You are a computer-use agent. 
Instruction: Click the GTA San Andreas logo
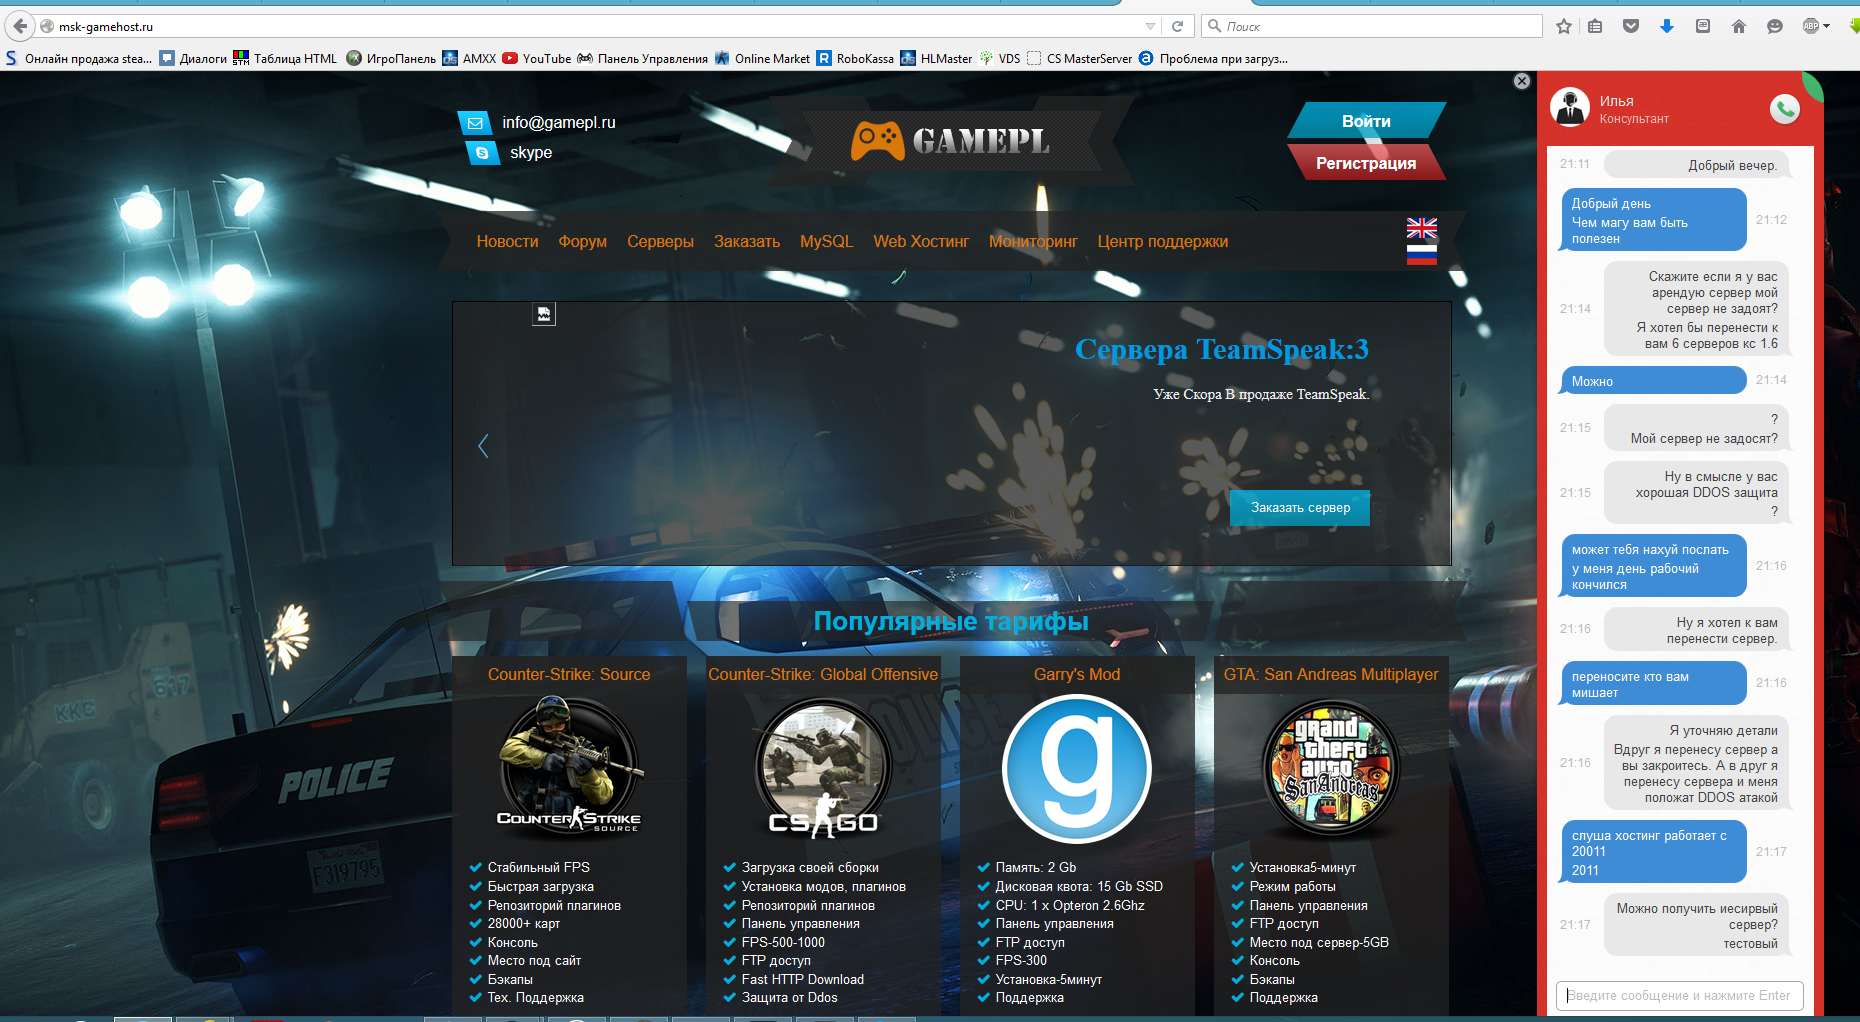point(1331,768)
